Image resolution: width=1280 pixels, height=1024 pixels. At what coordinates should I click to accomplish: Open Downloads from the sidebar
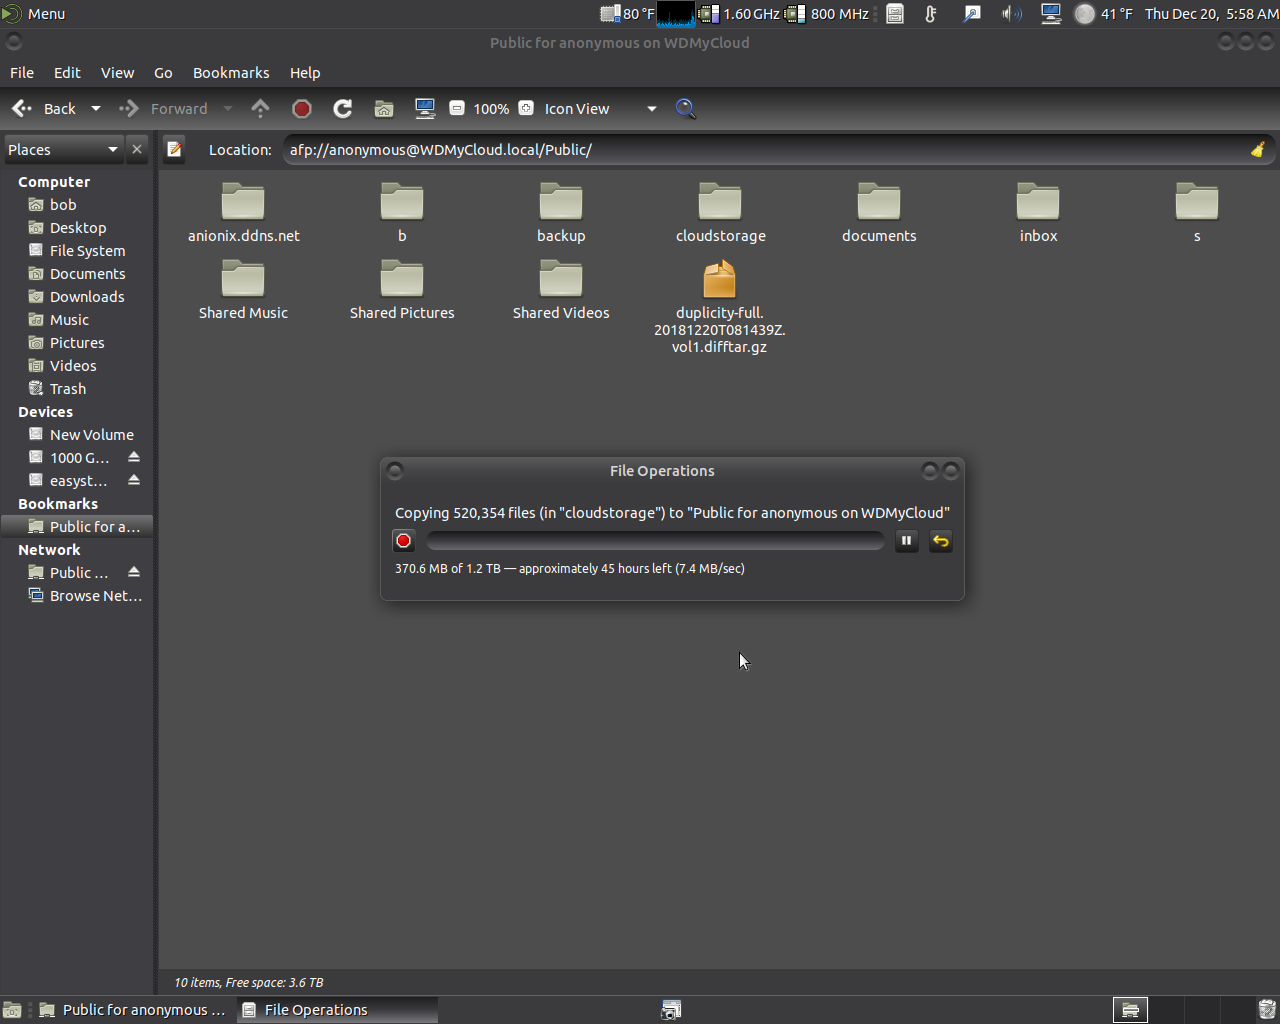(x=77, y=297)
